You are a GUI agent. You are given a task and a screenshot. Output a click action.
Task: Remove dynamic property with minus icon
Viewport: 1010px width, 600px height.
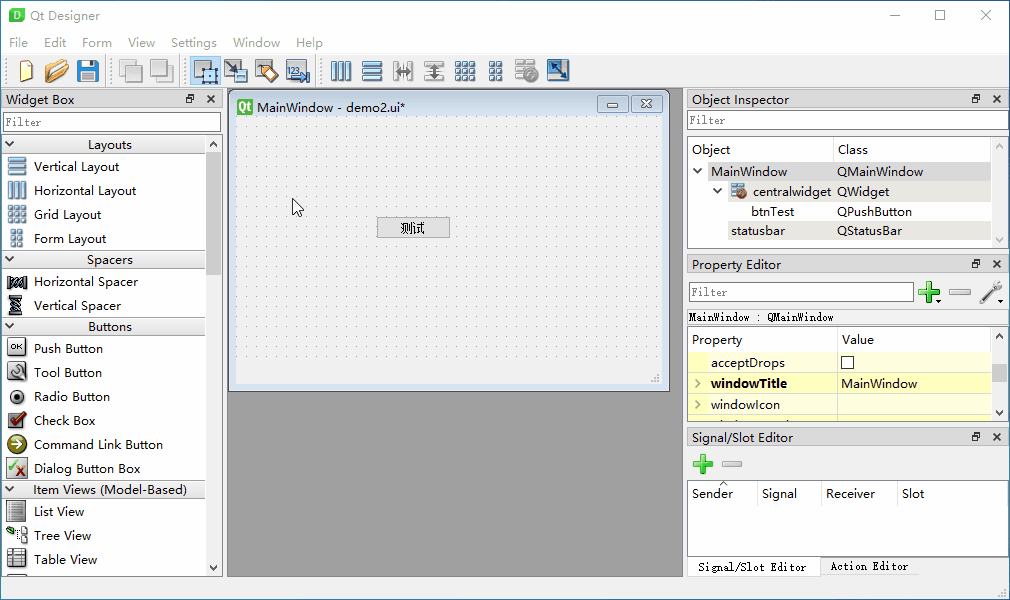point(960,292)
